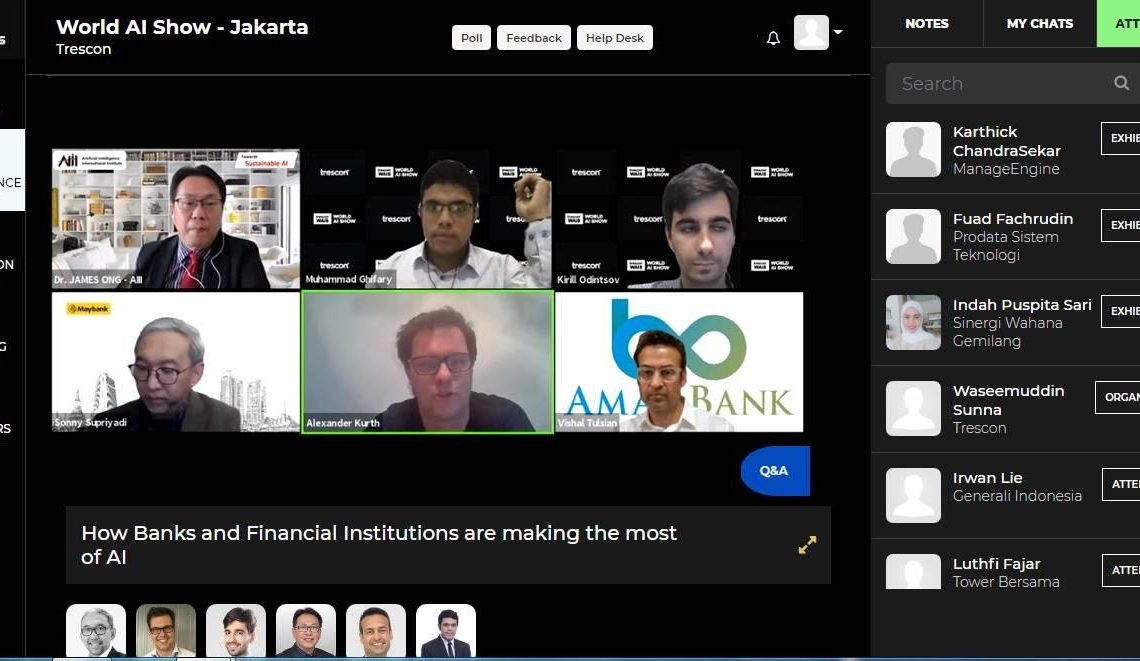This screenshot has width=1140, height=661.
Task: Click Irwan Lie's avatar placeholder
Action: click(913, 495)
